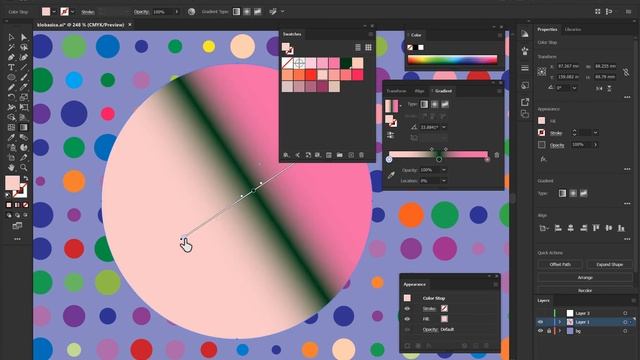The height and width of the screenshot is (360, 640).
Task: Click Horizontal Align Left icon in Align section
Action: (558, 228)
